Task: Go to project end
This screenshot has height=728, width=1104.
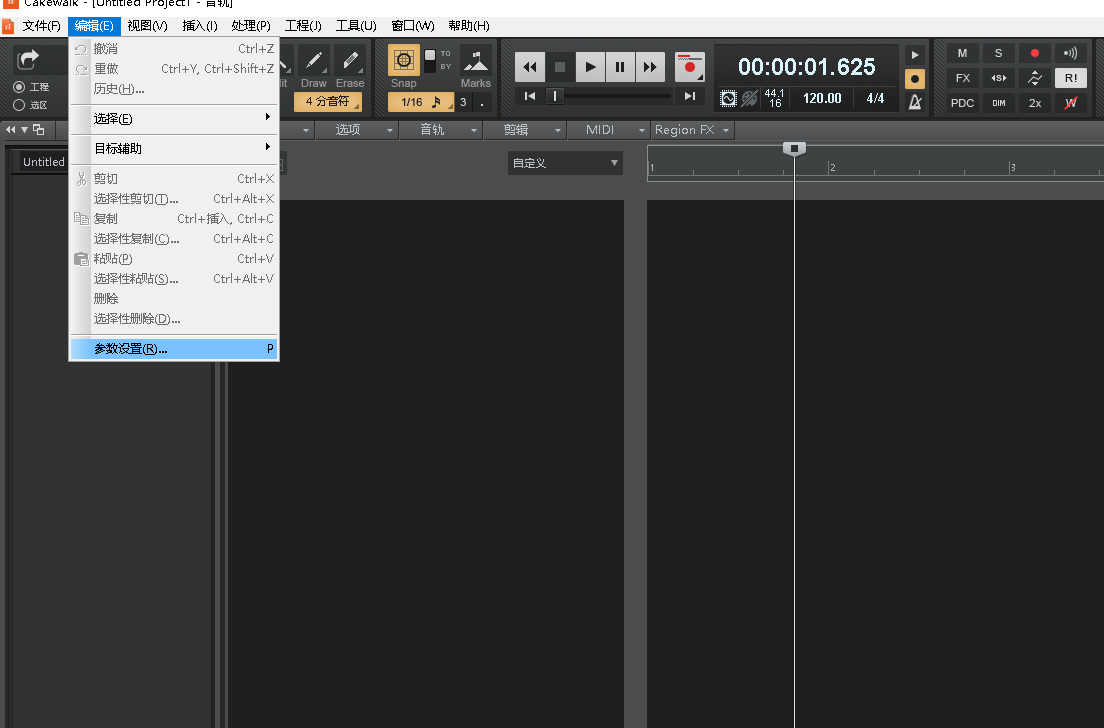Action: pos(690,96)
